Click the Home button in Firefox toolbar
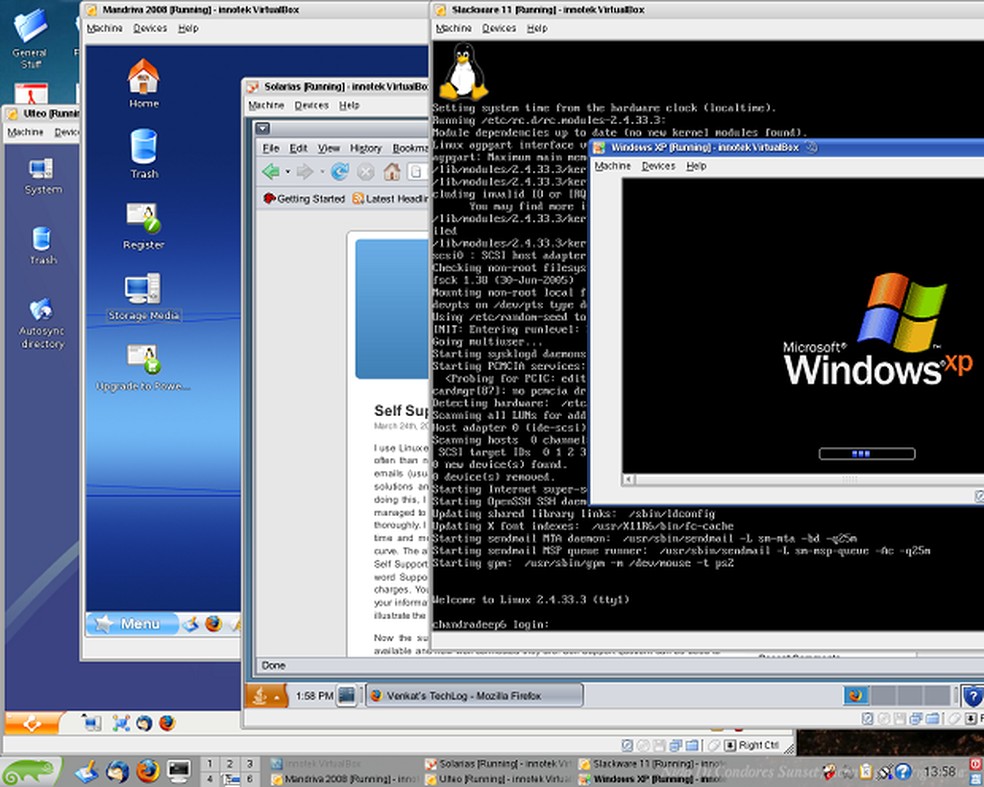Screen dimensions: 984x787 point(392,172)
